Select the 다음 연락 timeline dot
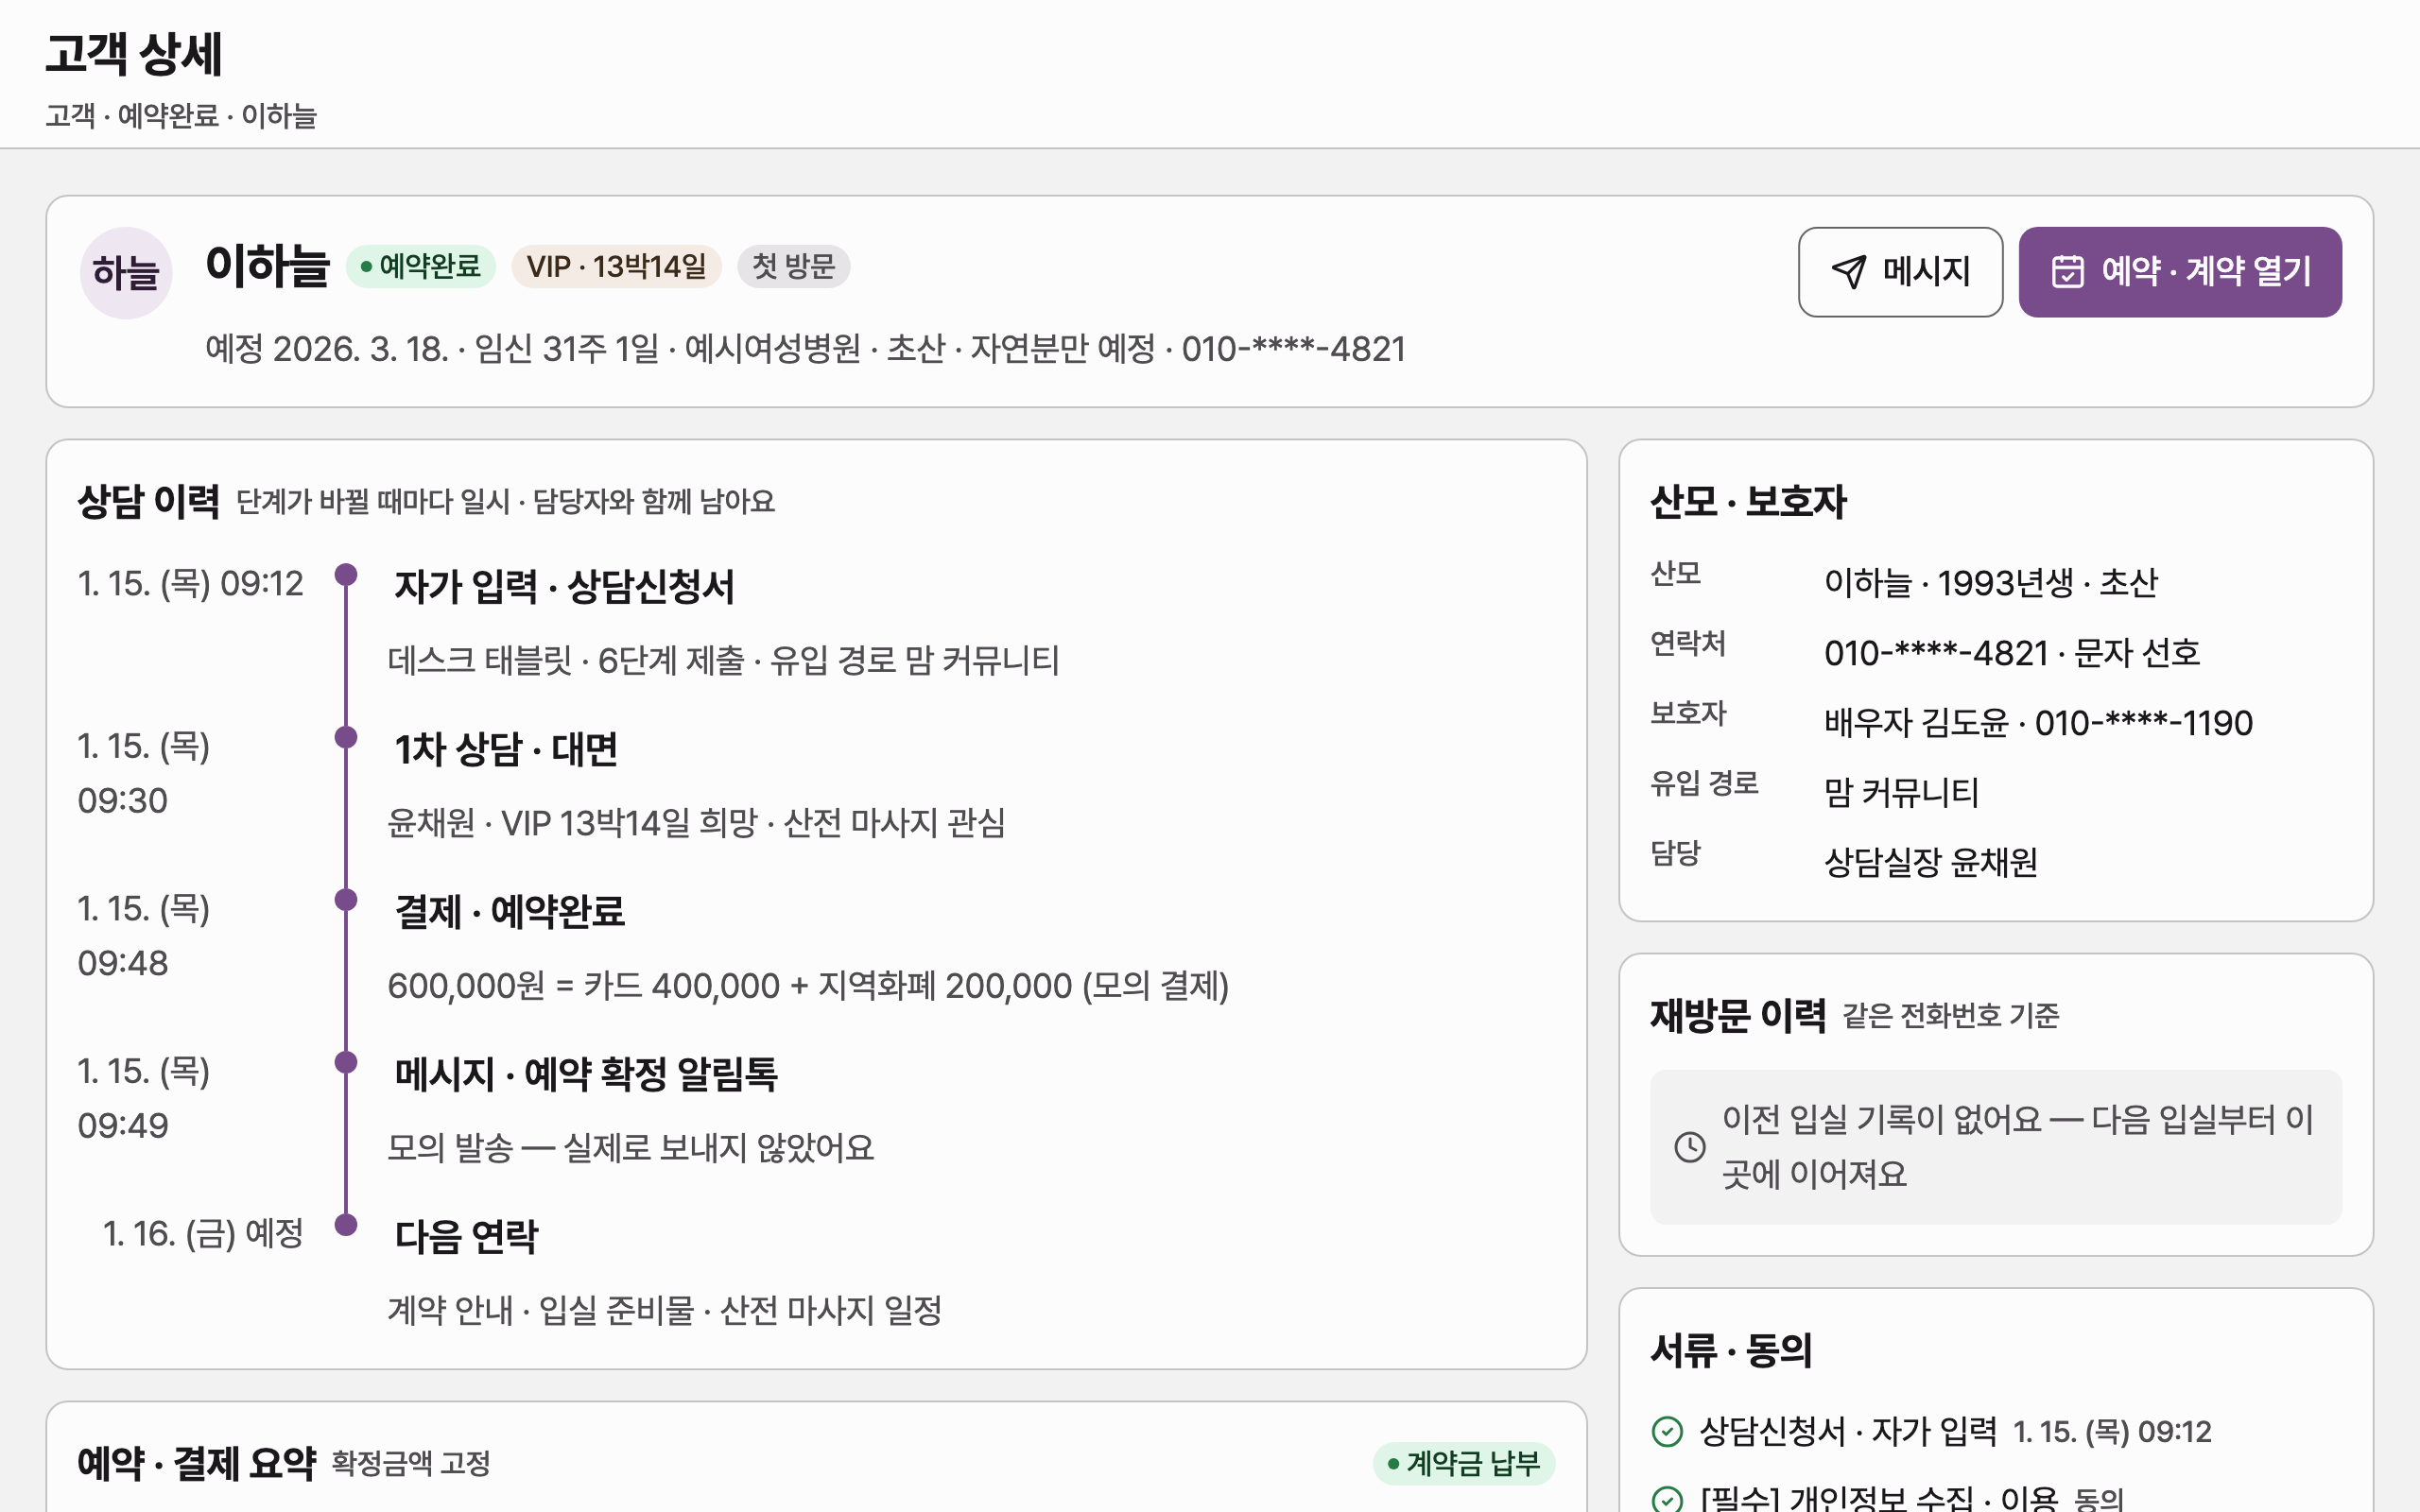Viewport: 2420px width, 1512px height. (x=346, y=1225)
